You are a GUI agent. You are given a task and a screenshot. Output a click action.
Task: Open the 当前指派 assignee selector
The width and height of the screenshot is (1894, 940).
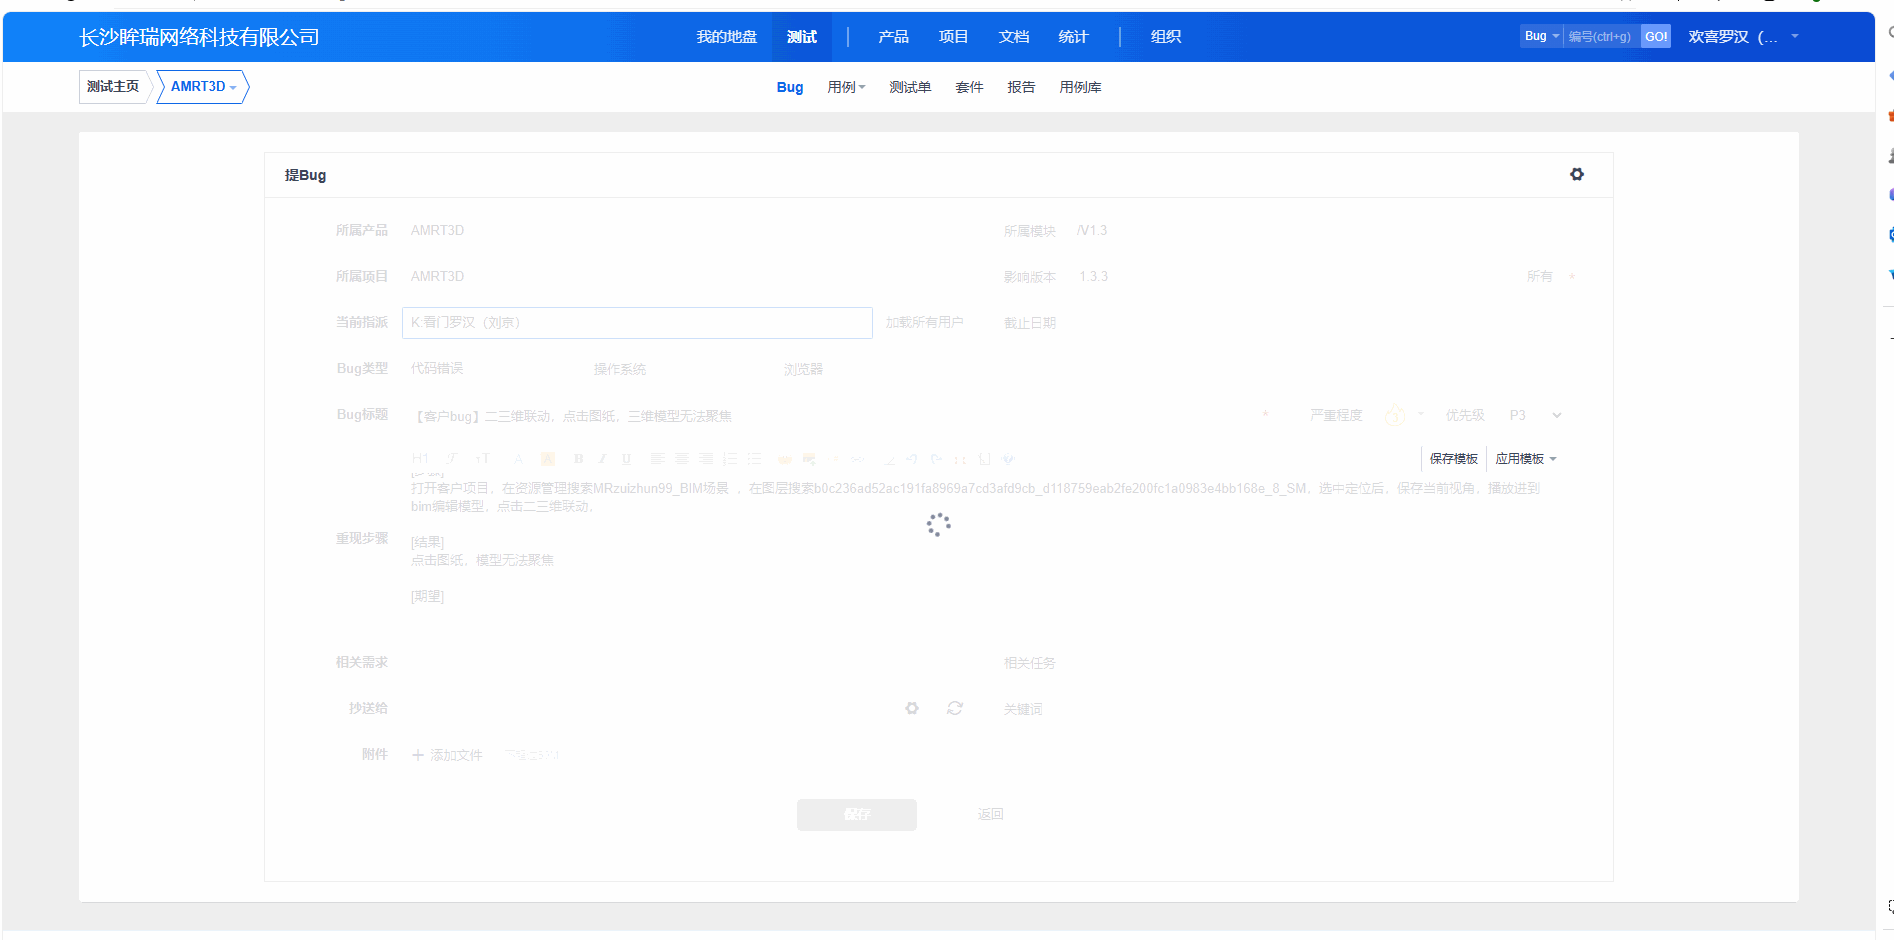[x=637, y=323]
